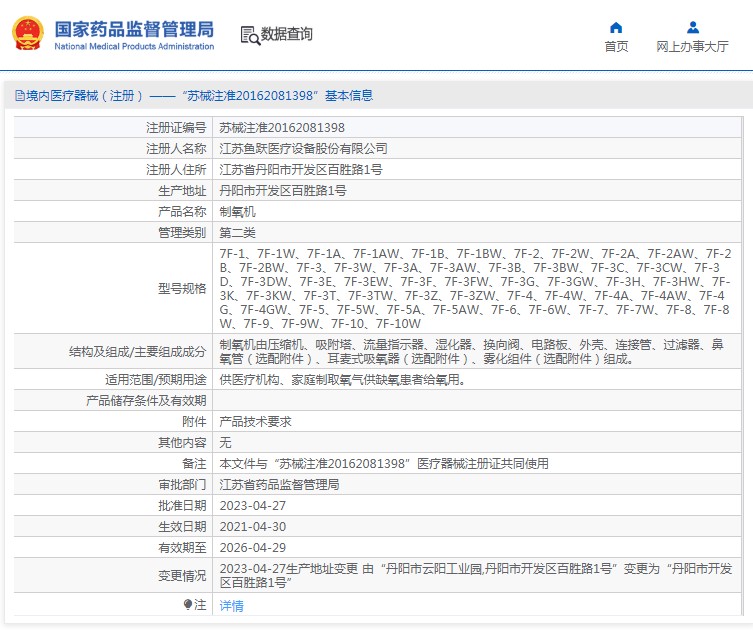The height and width of the screenshot is (630, 753).
Task: Click the 网上办事大厅 person icon
Action: pyautogui.click(x=692, y=27)
